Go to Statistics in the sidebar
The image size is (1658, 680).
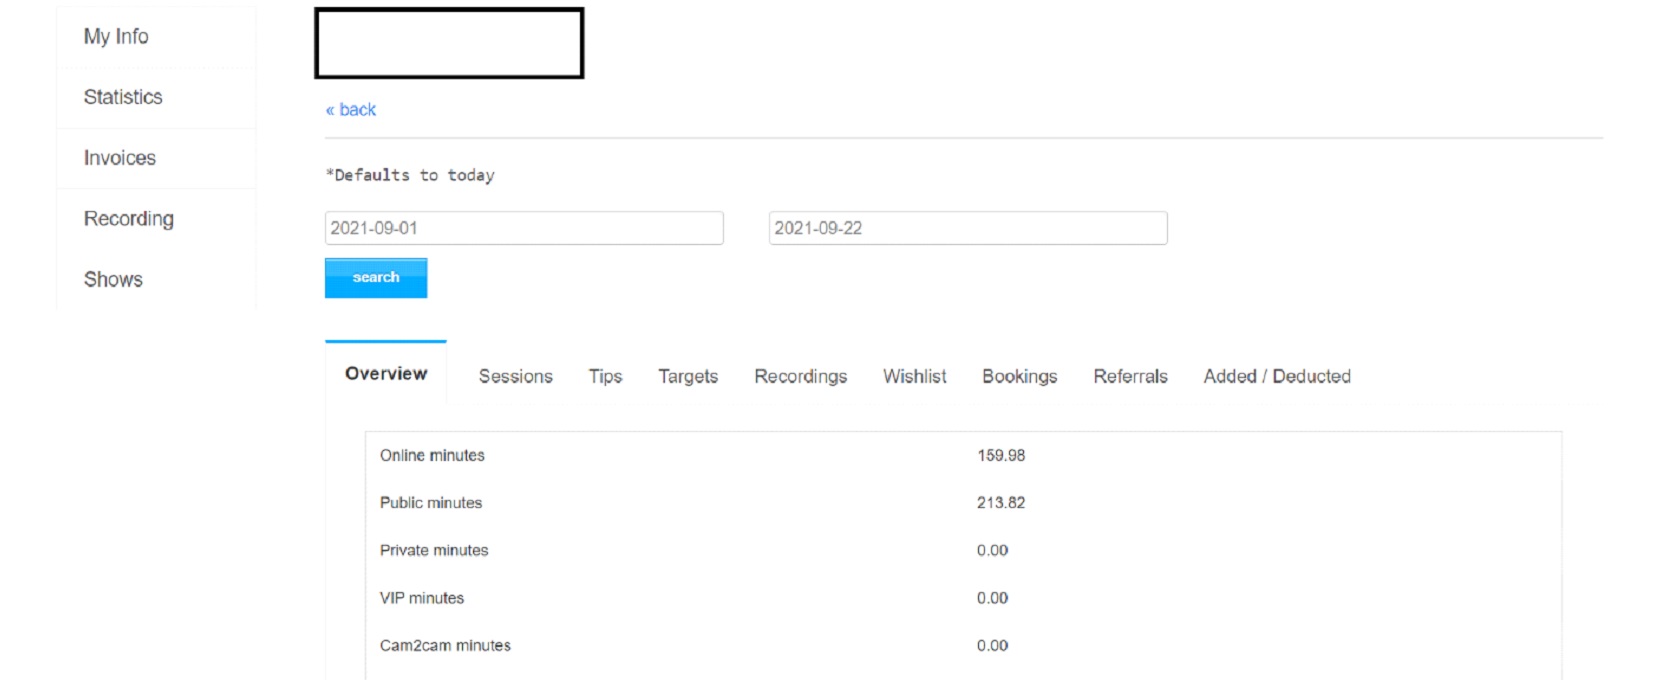click(123, 97)
